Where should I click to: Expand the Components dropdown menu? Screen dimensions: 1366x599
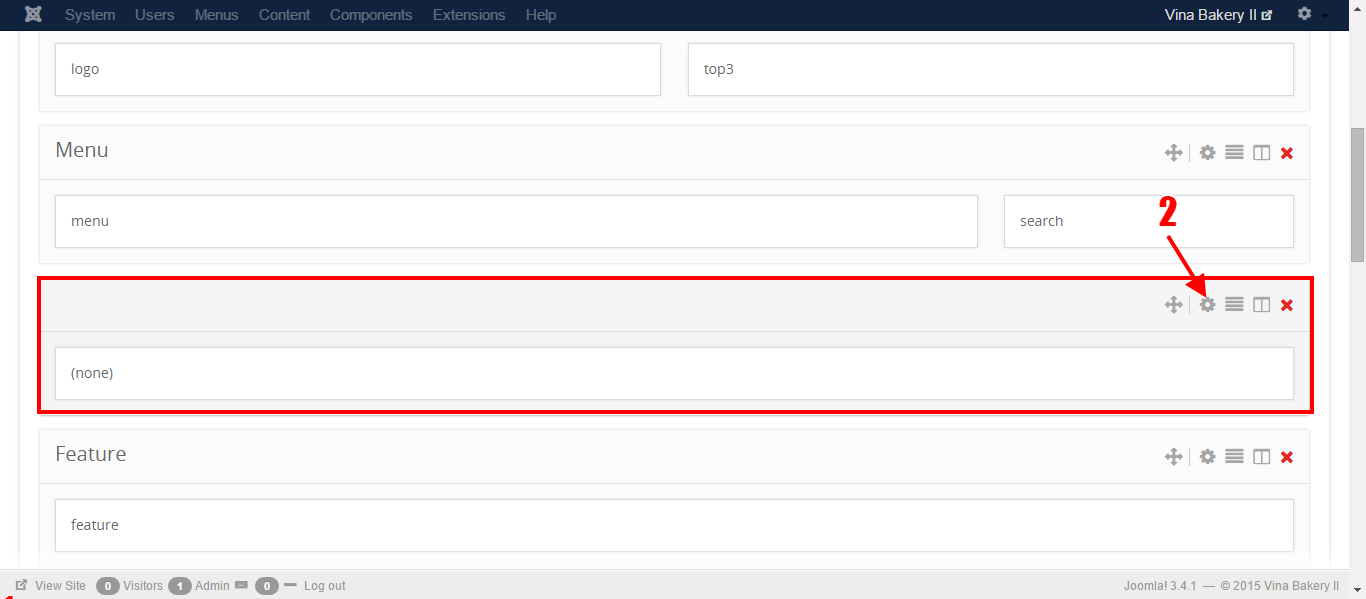371,15
